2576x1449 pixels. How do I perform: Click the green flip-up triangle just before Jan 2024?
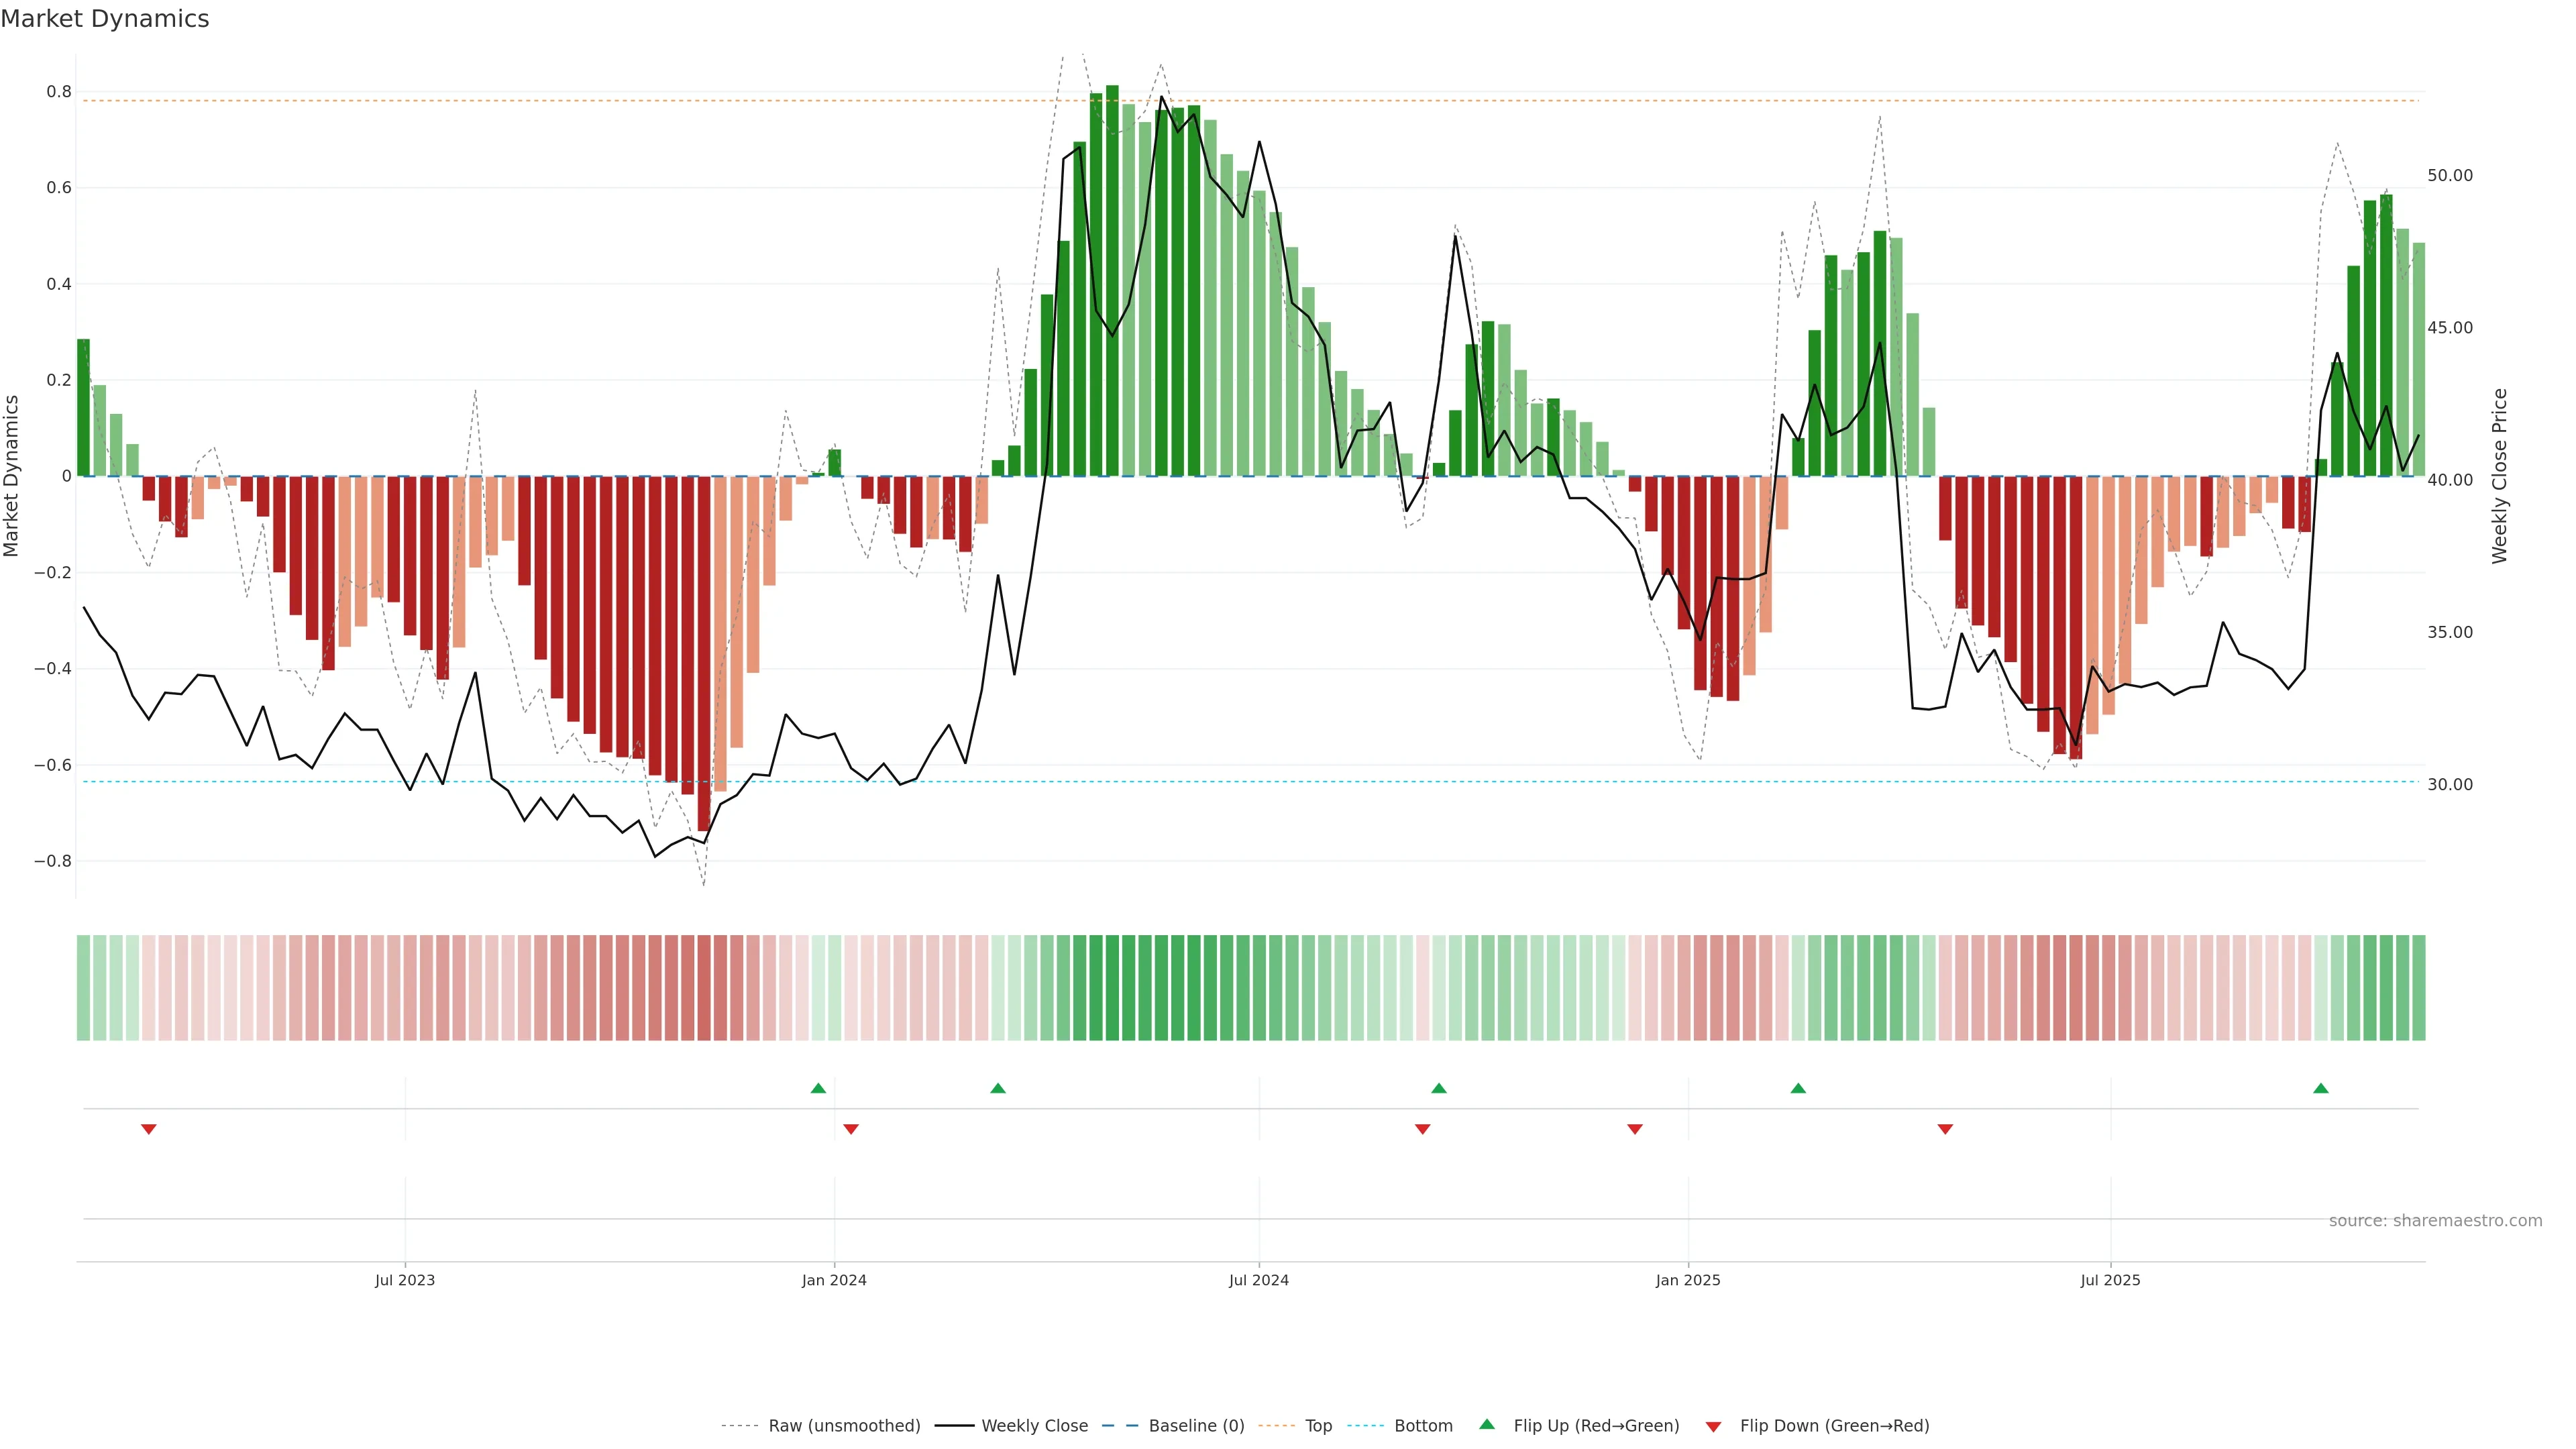[818, 1088]
